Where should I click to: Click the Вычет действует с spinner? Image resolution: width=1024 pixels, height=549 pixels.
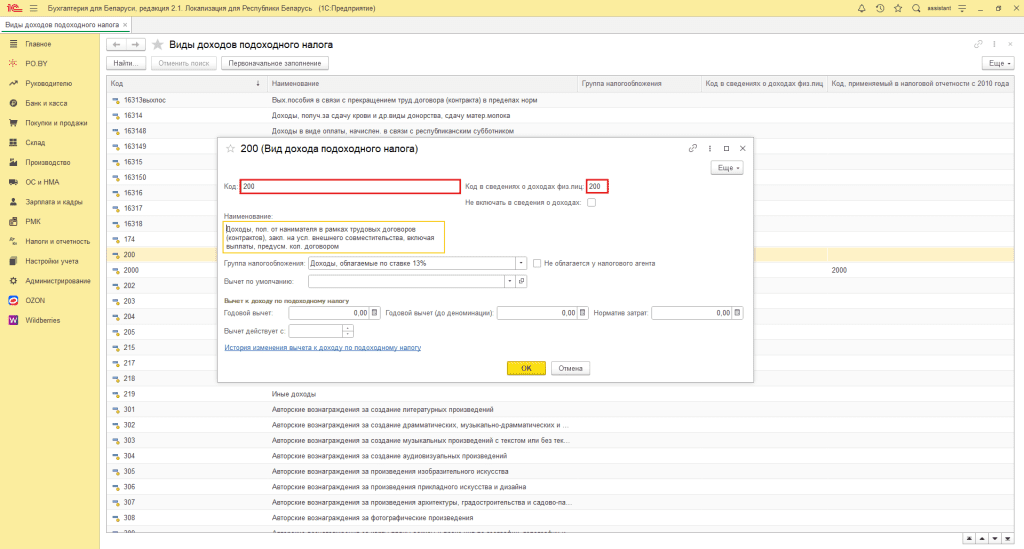(347, 331)
